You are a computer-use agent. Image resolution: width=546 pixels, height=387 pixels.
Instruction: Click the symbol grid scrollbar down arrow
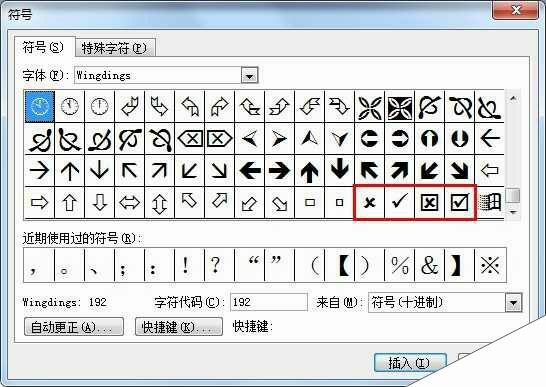(x=513, y=212)
